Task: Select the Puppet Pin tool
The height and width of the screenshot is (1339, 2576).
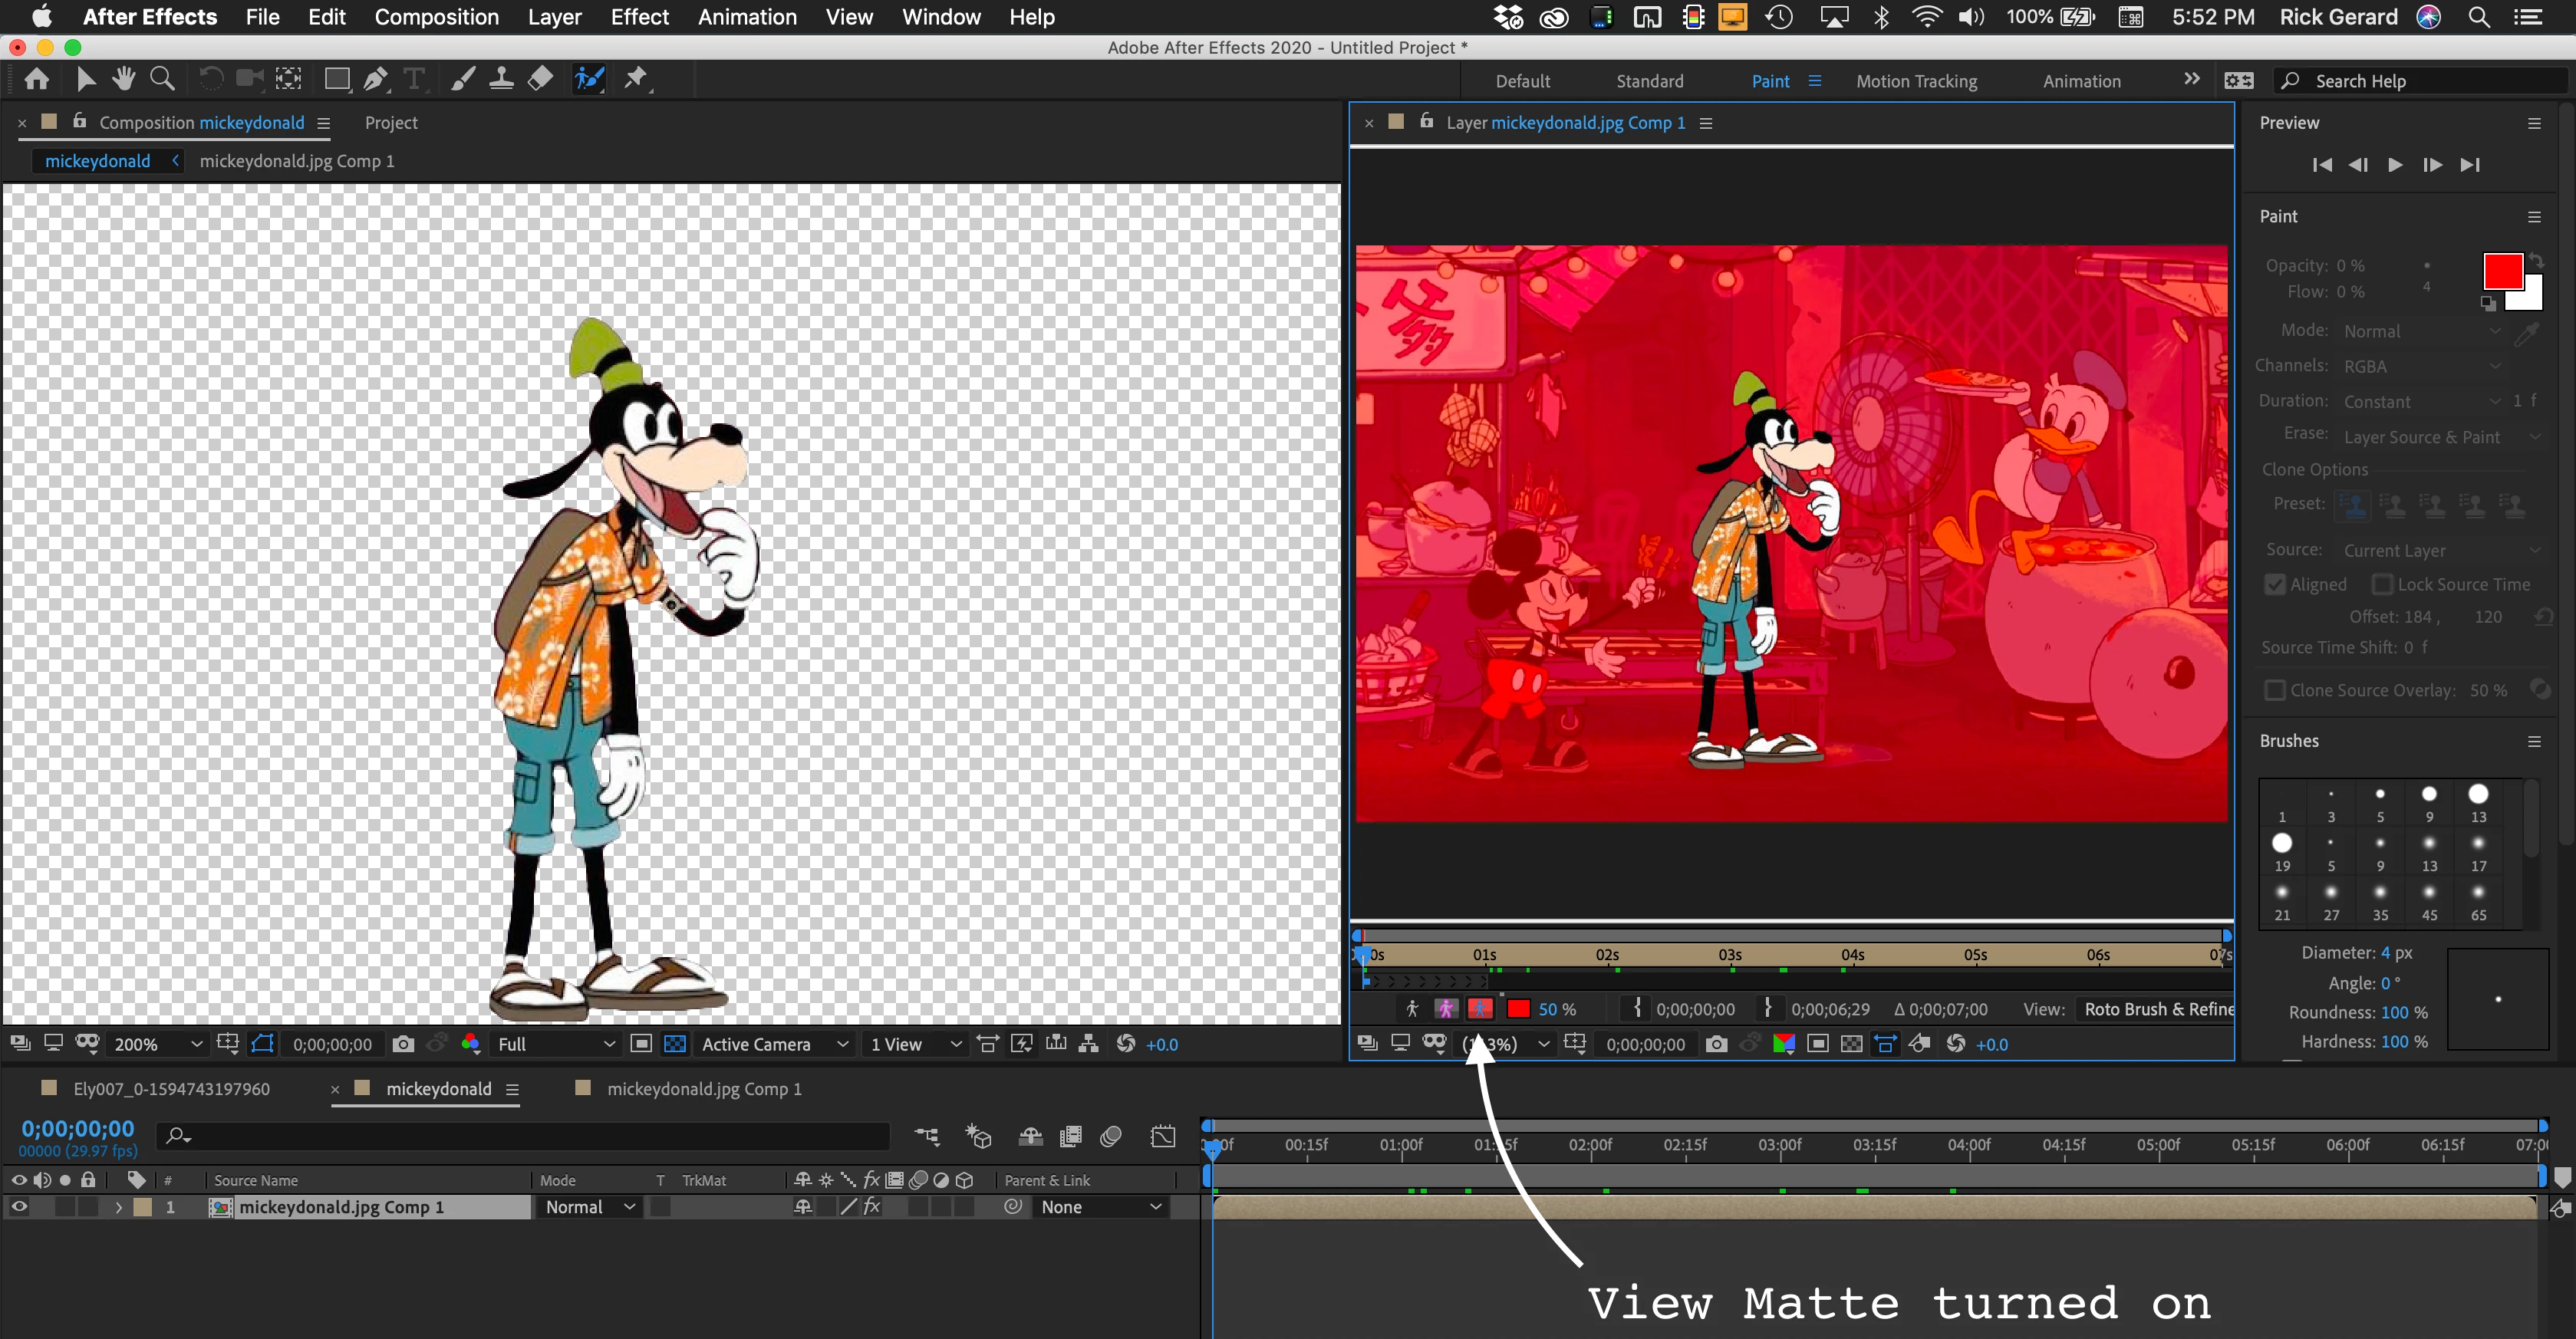Action: (636, 79)
